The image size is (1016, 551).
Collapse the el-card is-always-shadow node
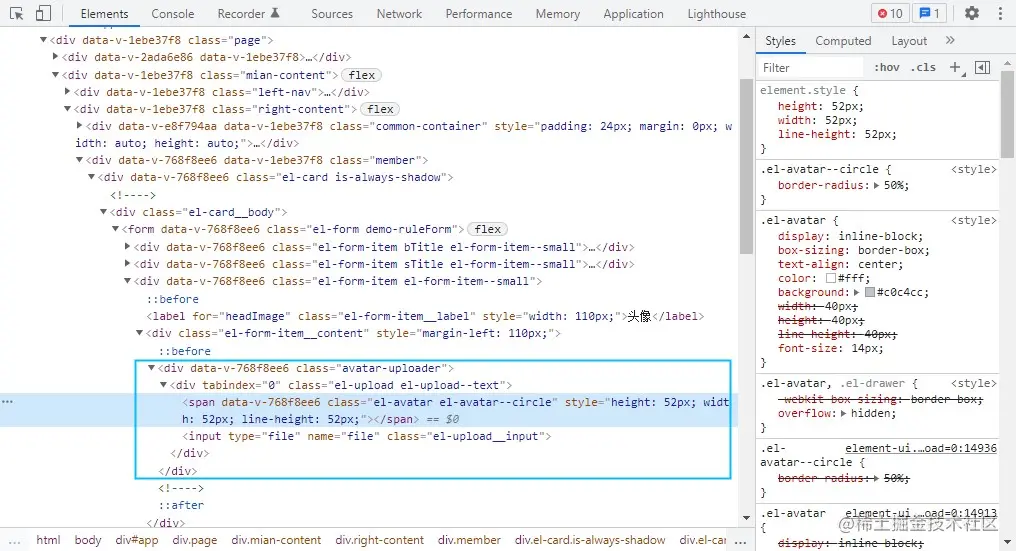click(x=91, y=177)
